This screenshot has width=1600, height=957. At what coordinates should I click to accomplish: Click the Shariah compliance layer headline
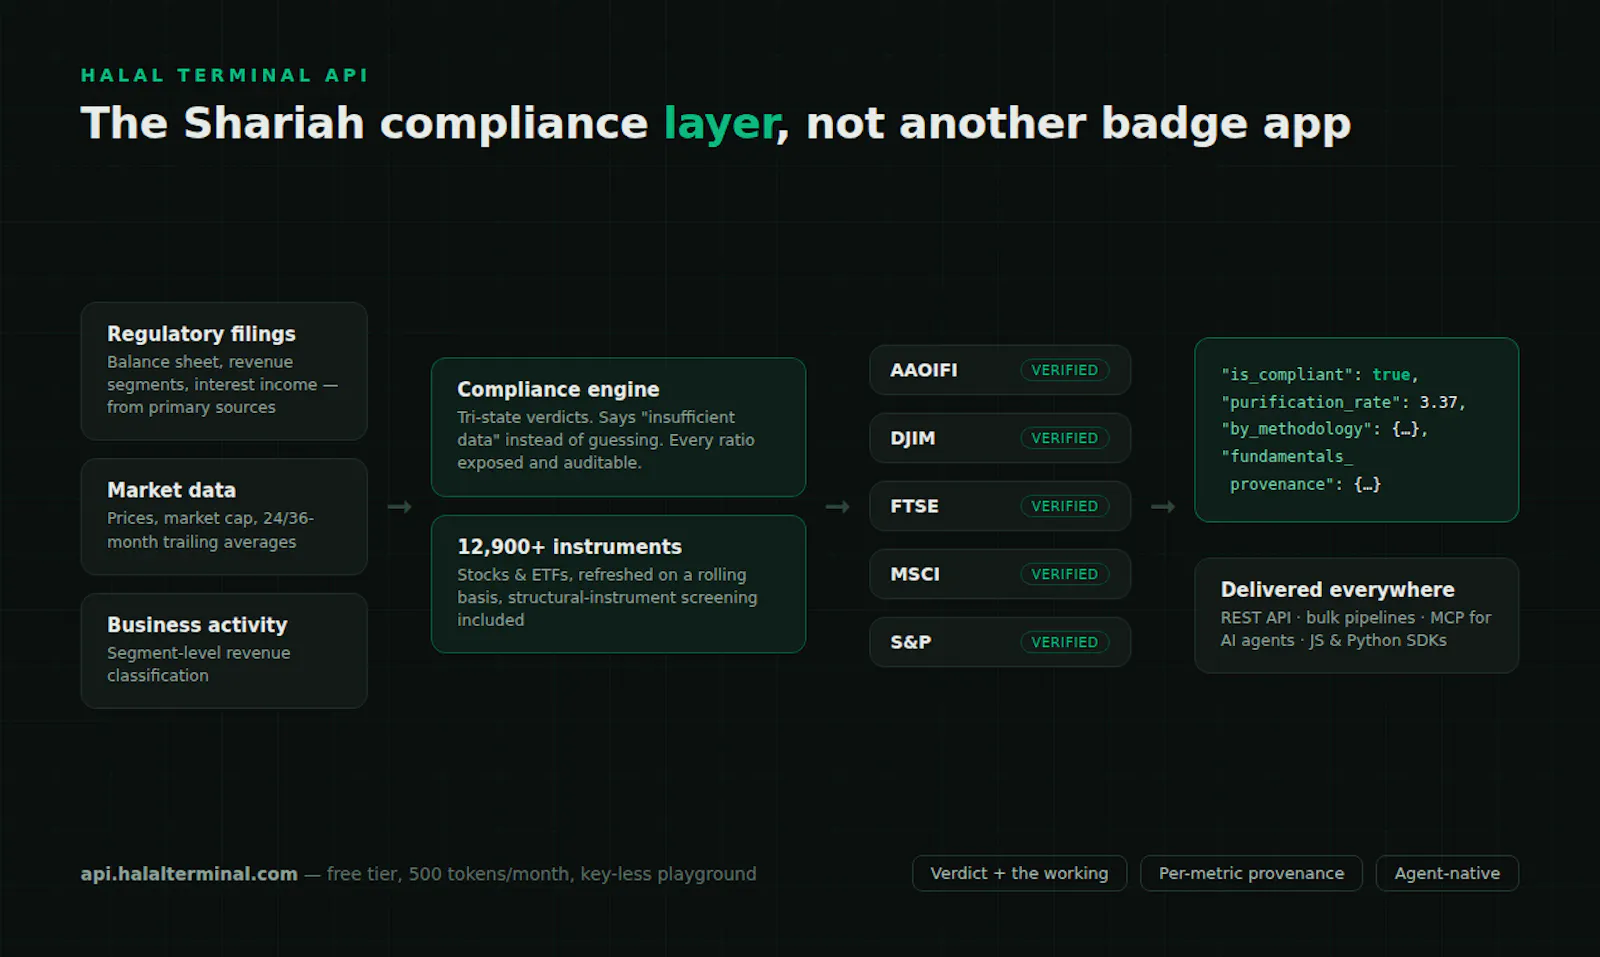coord(715,124)
